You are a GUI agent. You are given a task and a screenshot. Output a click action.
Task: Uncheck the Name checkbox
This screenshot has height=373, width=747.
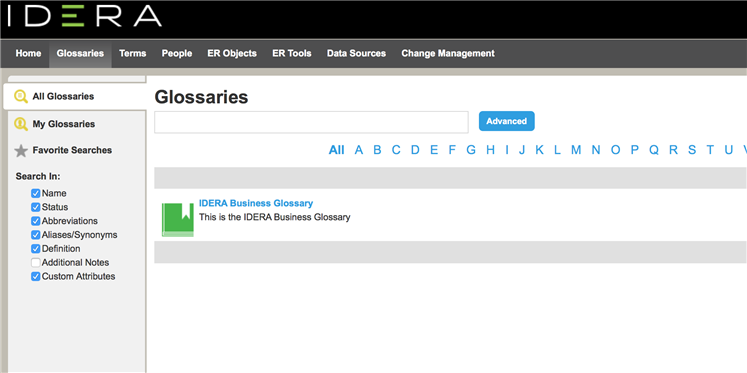35,193
